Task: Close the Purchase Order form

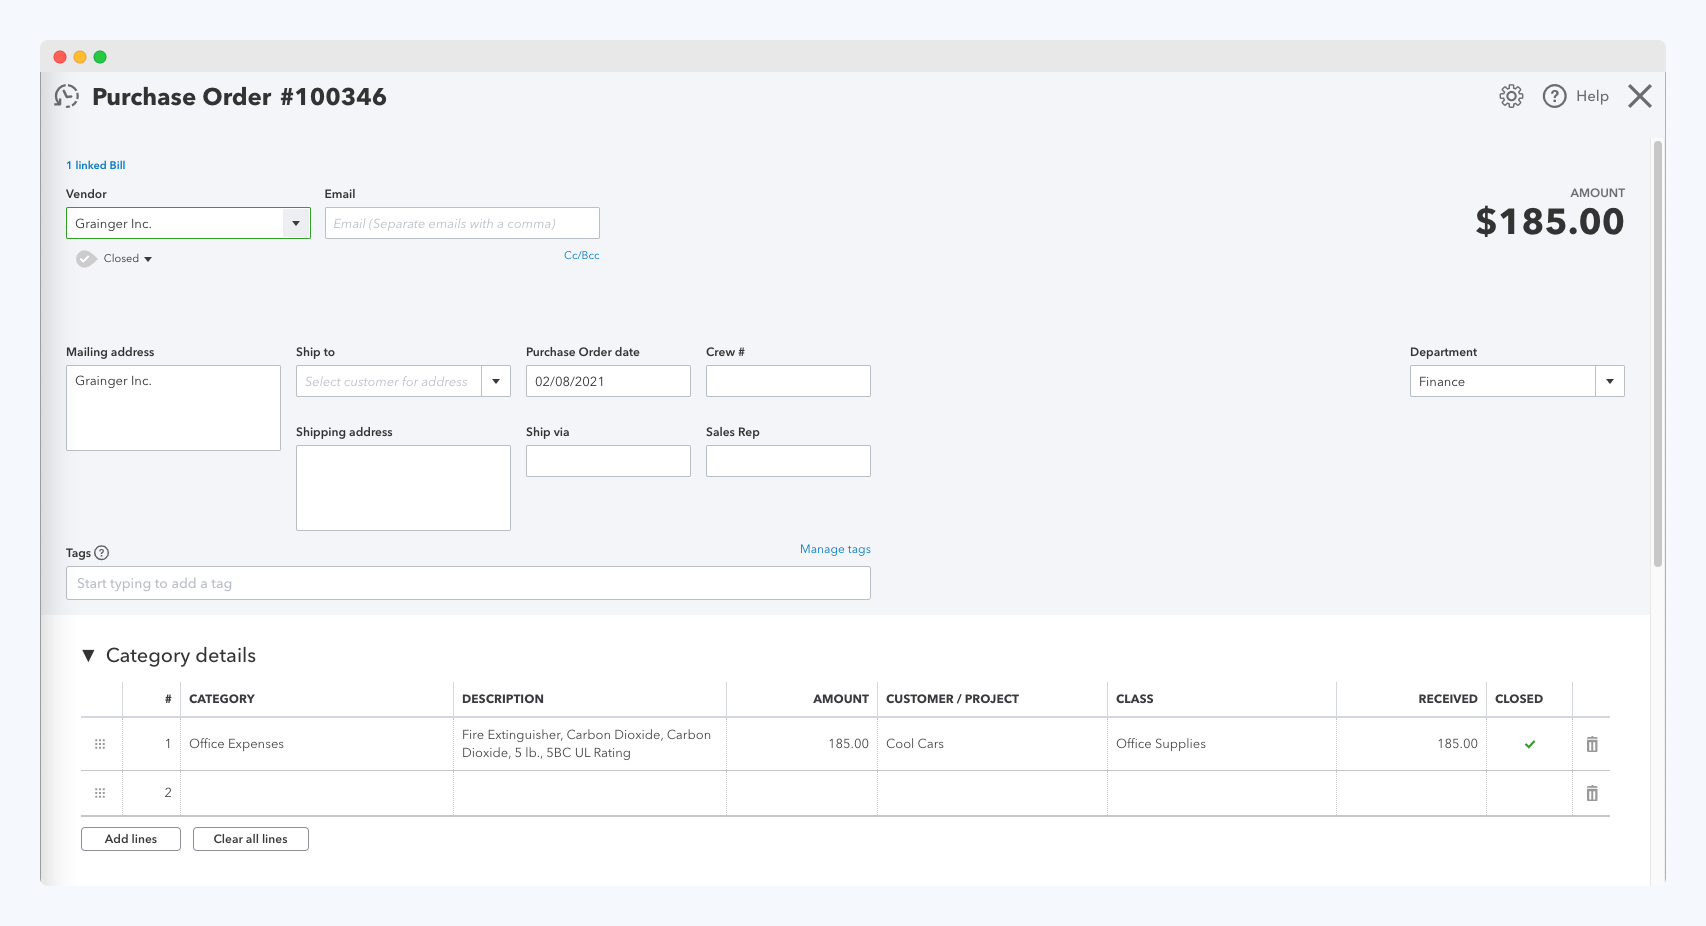Action: coord(1640,96)
